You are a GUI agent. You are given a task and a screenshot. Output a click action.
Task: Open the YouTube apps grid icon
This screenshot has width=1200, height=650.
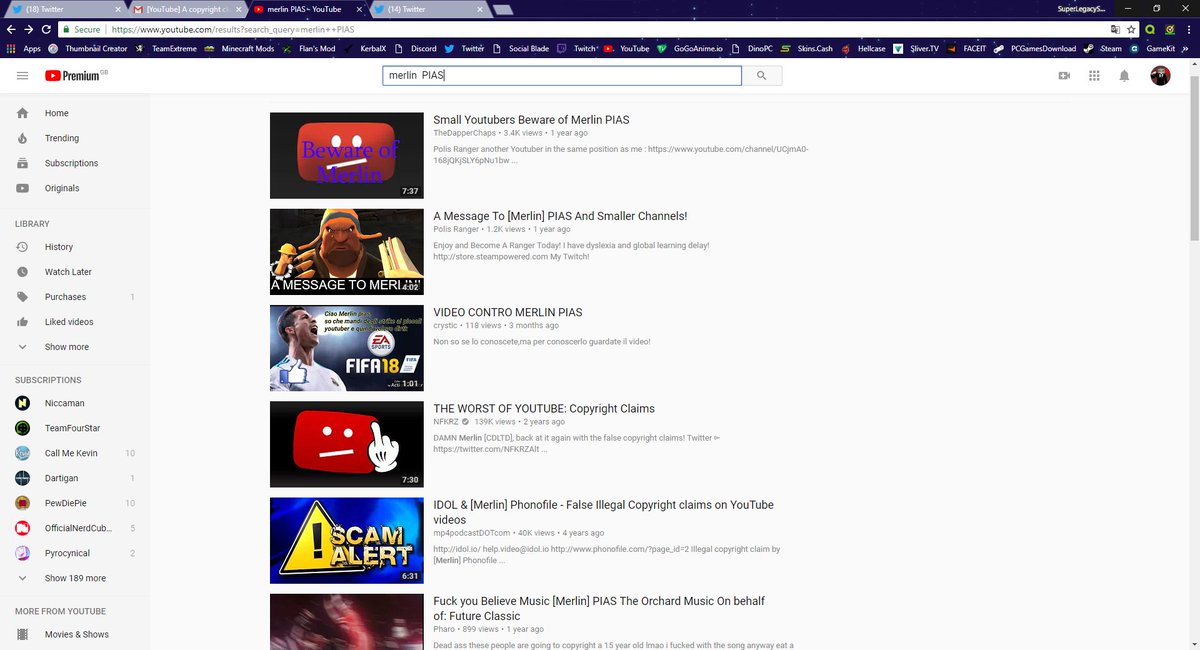tap(1094, 76)
